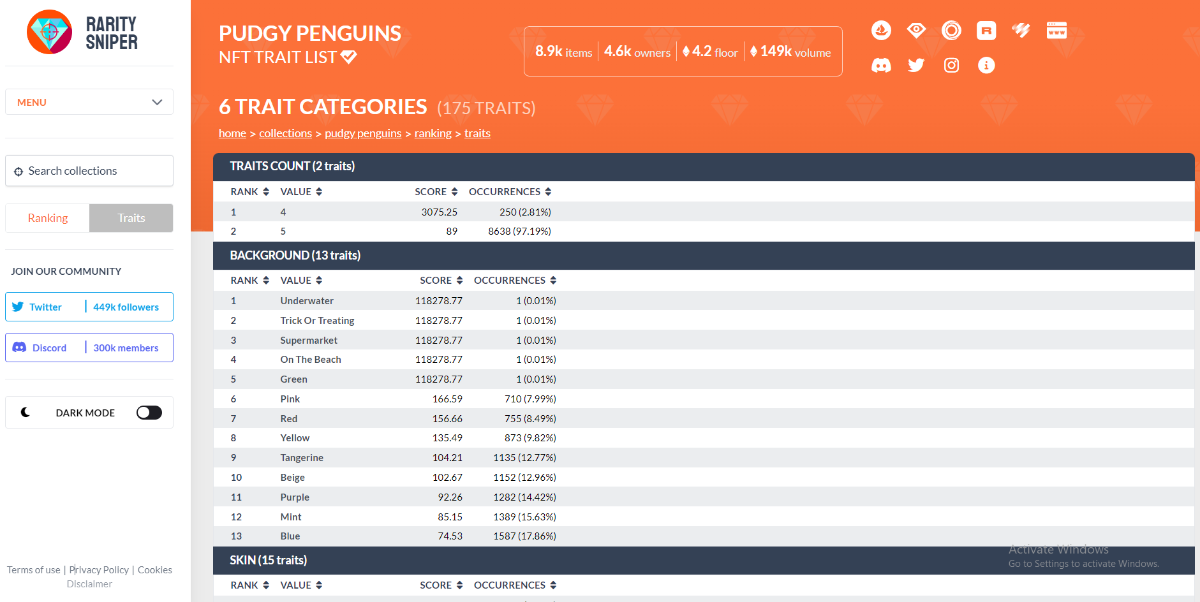Click occurrences '1587 (17.86%)' for Blue
Screen dimensions: 1200x602
pyautogui.click(x=524, y=536)
